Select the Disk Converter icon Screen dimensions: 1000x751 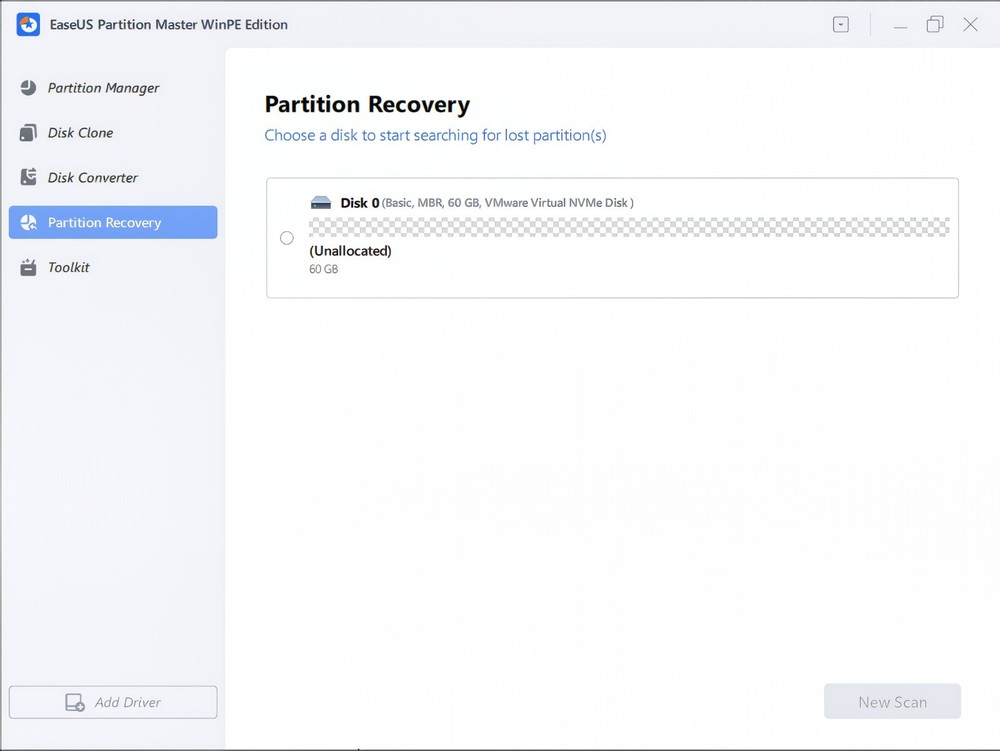(30, 177)
